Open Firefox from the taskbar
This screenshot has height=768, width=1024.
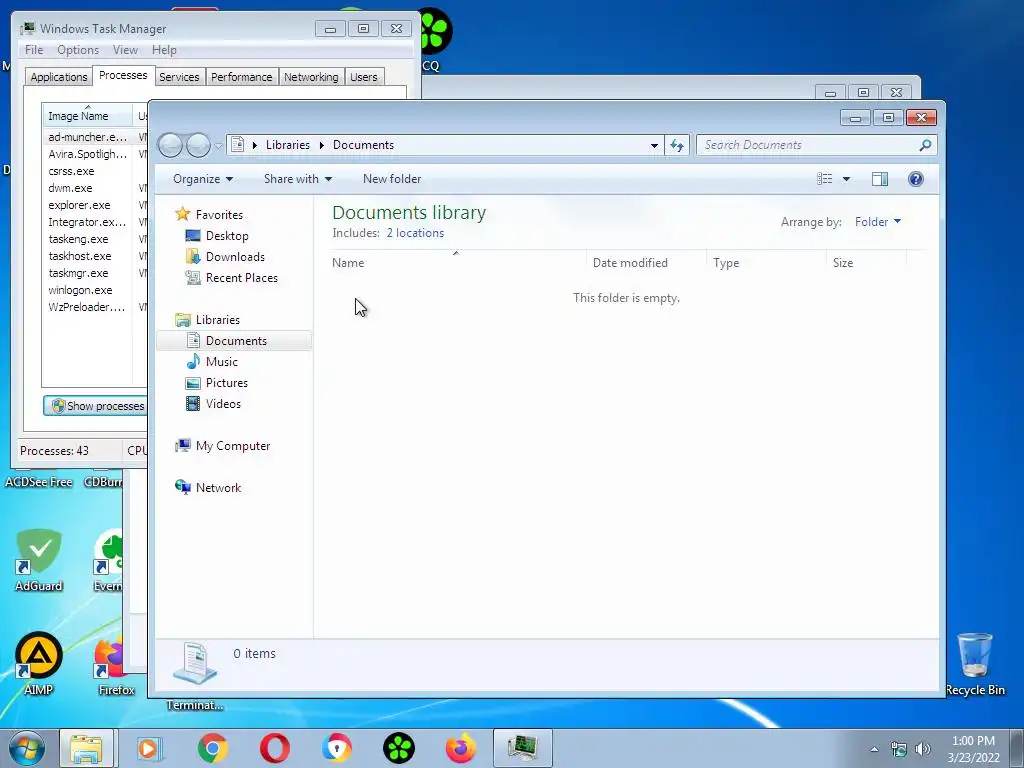[x=461, y=748]
